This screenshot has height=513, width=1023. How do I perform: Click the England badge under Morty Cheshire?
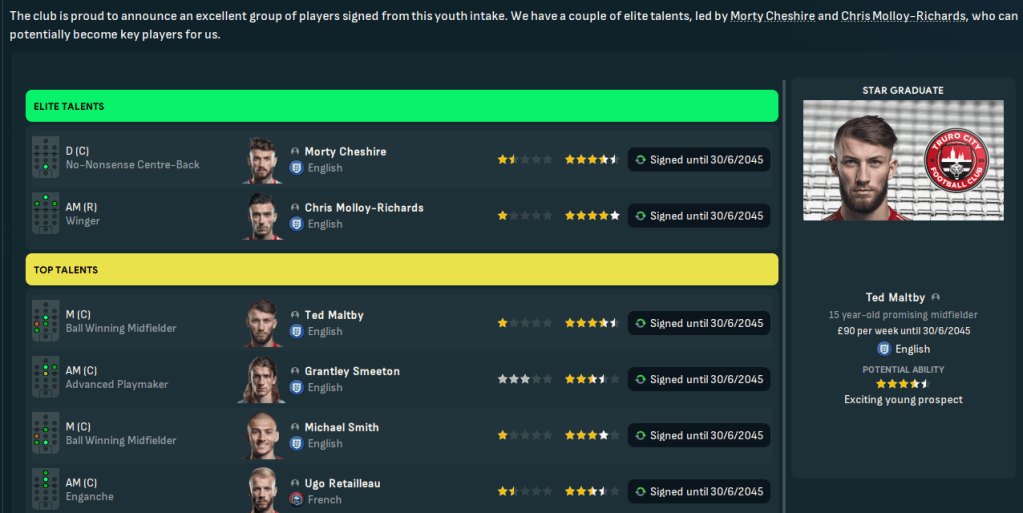coord(296,168)
